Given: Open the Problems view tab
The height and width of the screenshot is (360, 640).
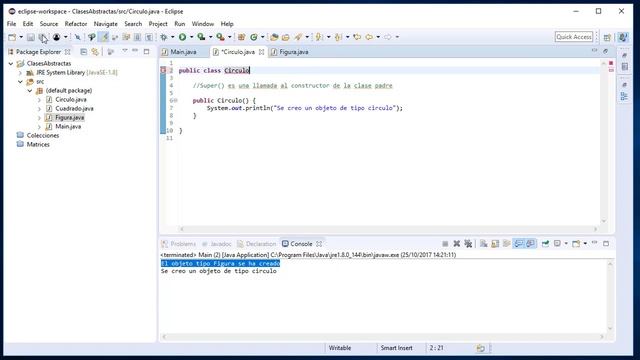Looking at the screenshot, I should click(179, 244).
